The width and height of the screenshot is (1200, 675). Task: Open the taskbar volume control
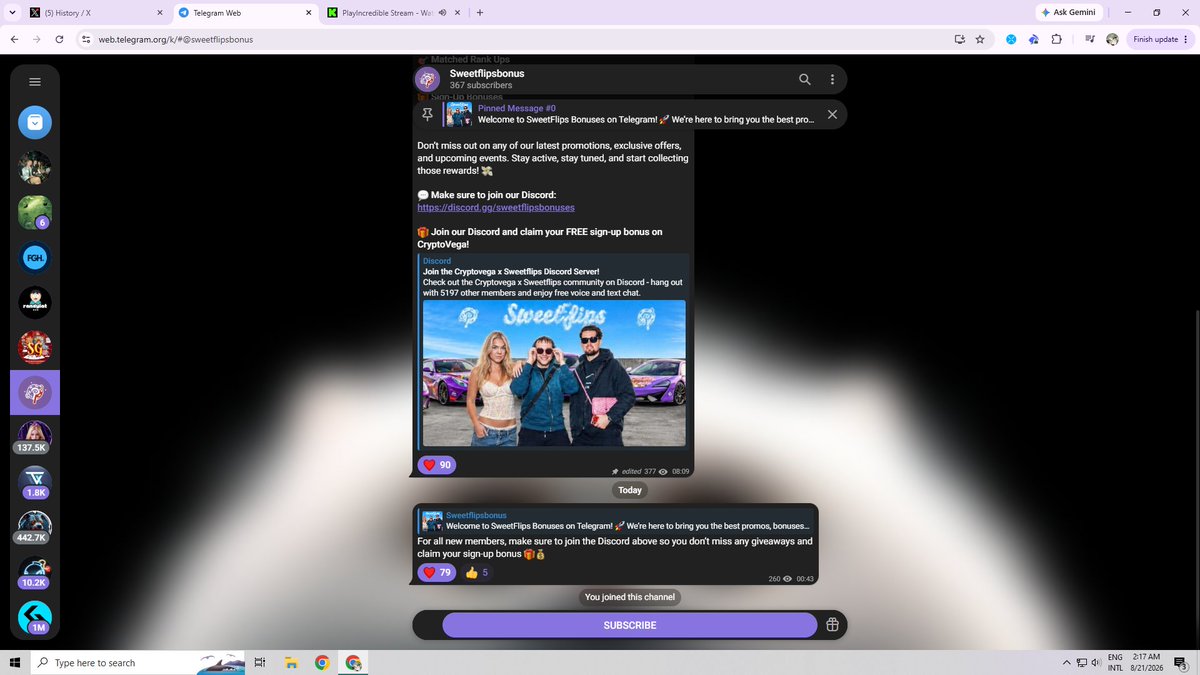point(1095,662)
